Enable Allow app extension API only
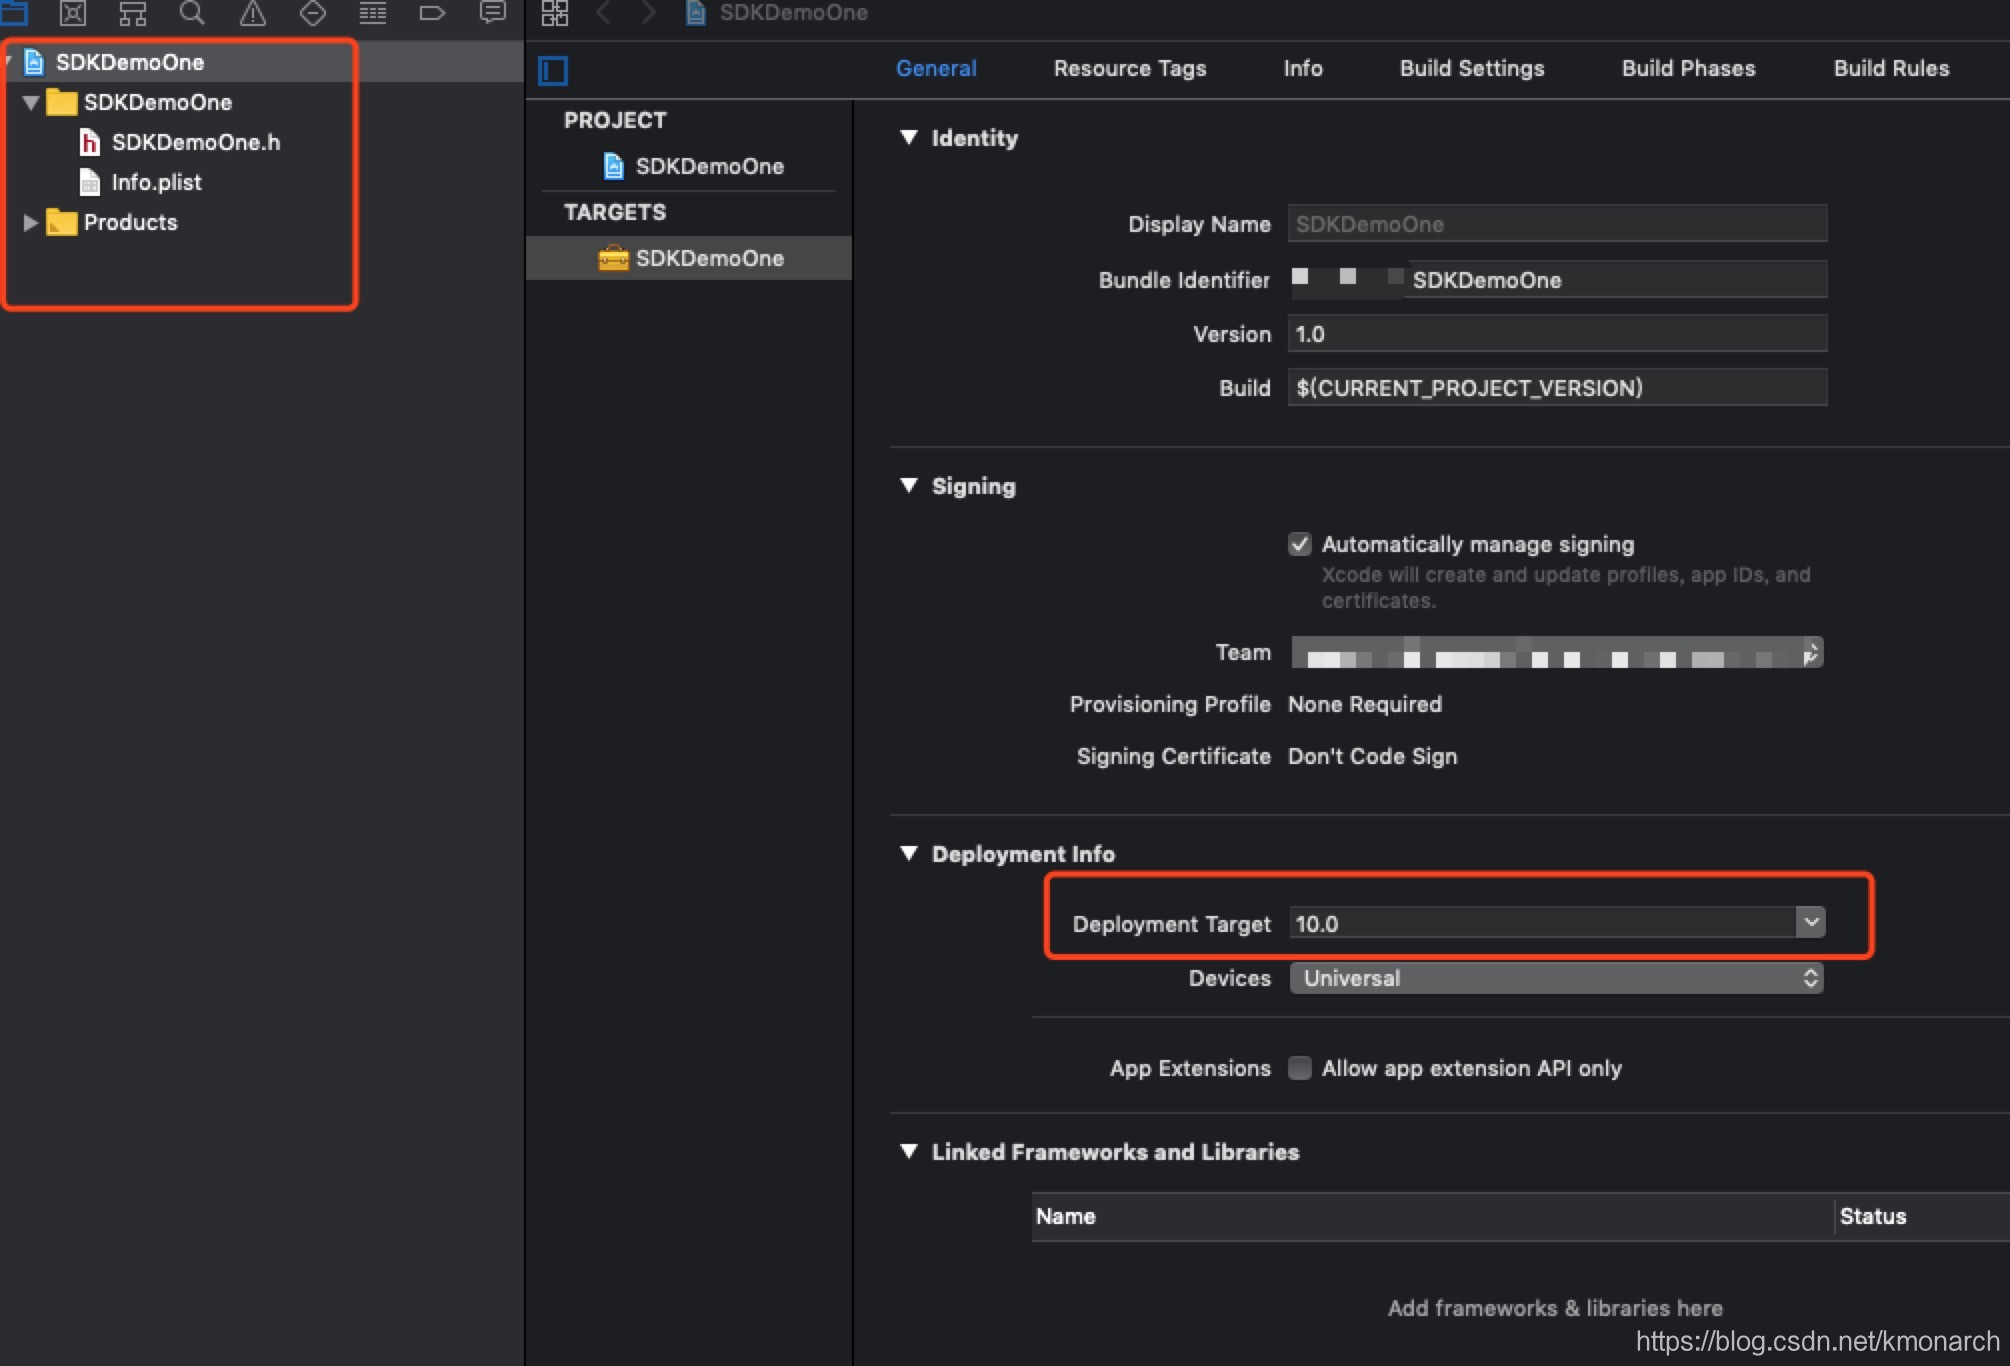Viewport: 2010px width, 1366px height. 1299,1068
